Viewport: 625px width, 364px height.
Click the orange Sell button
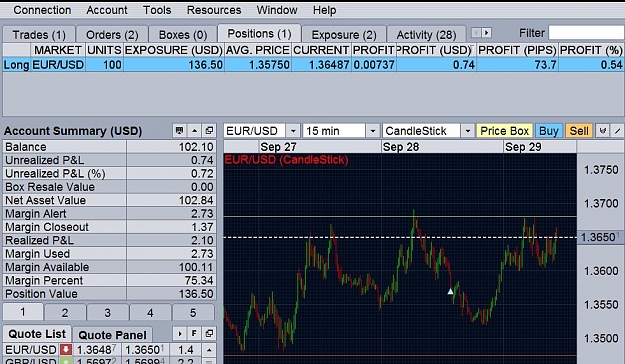579,131
